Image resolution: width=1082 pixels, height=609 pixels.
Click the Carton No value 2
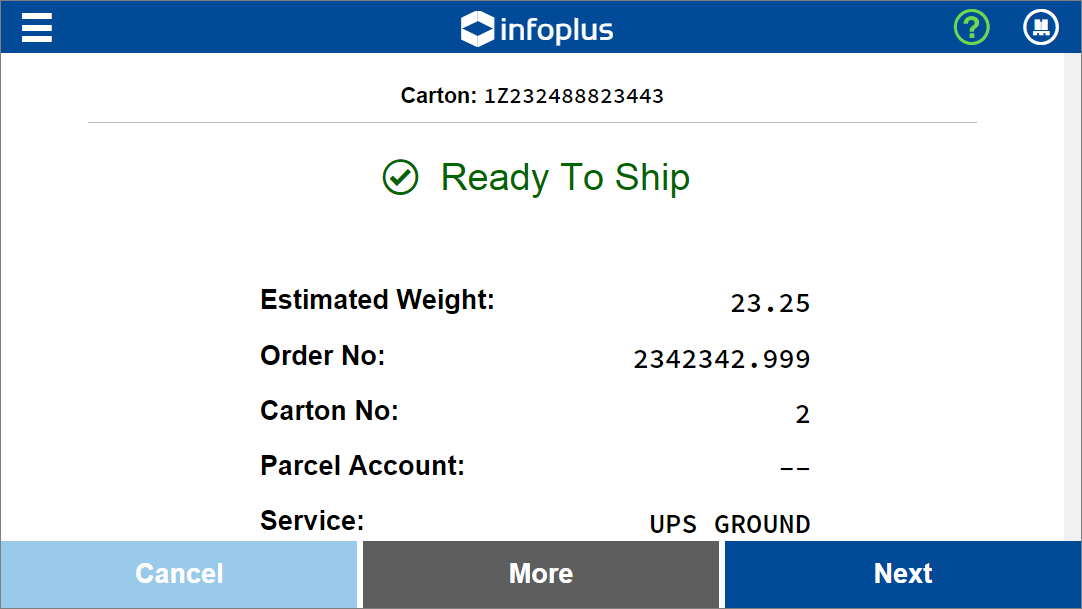803,415
